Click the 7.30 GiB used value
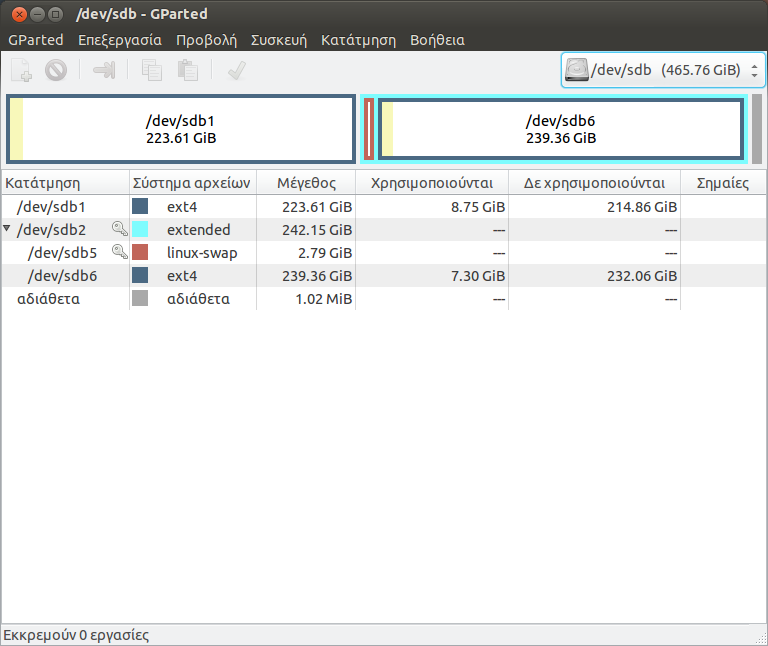The image size is (768, 646). pos(478,276)
